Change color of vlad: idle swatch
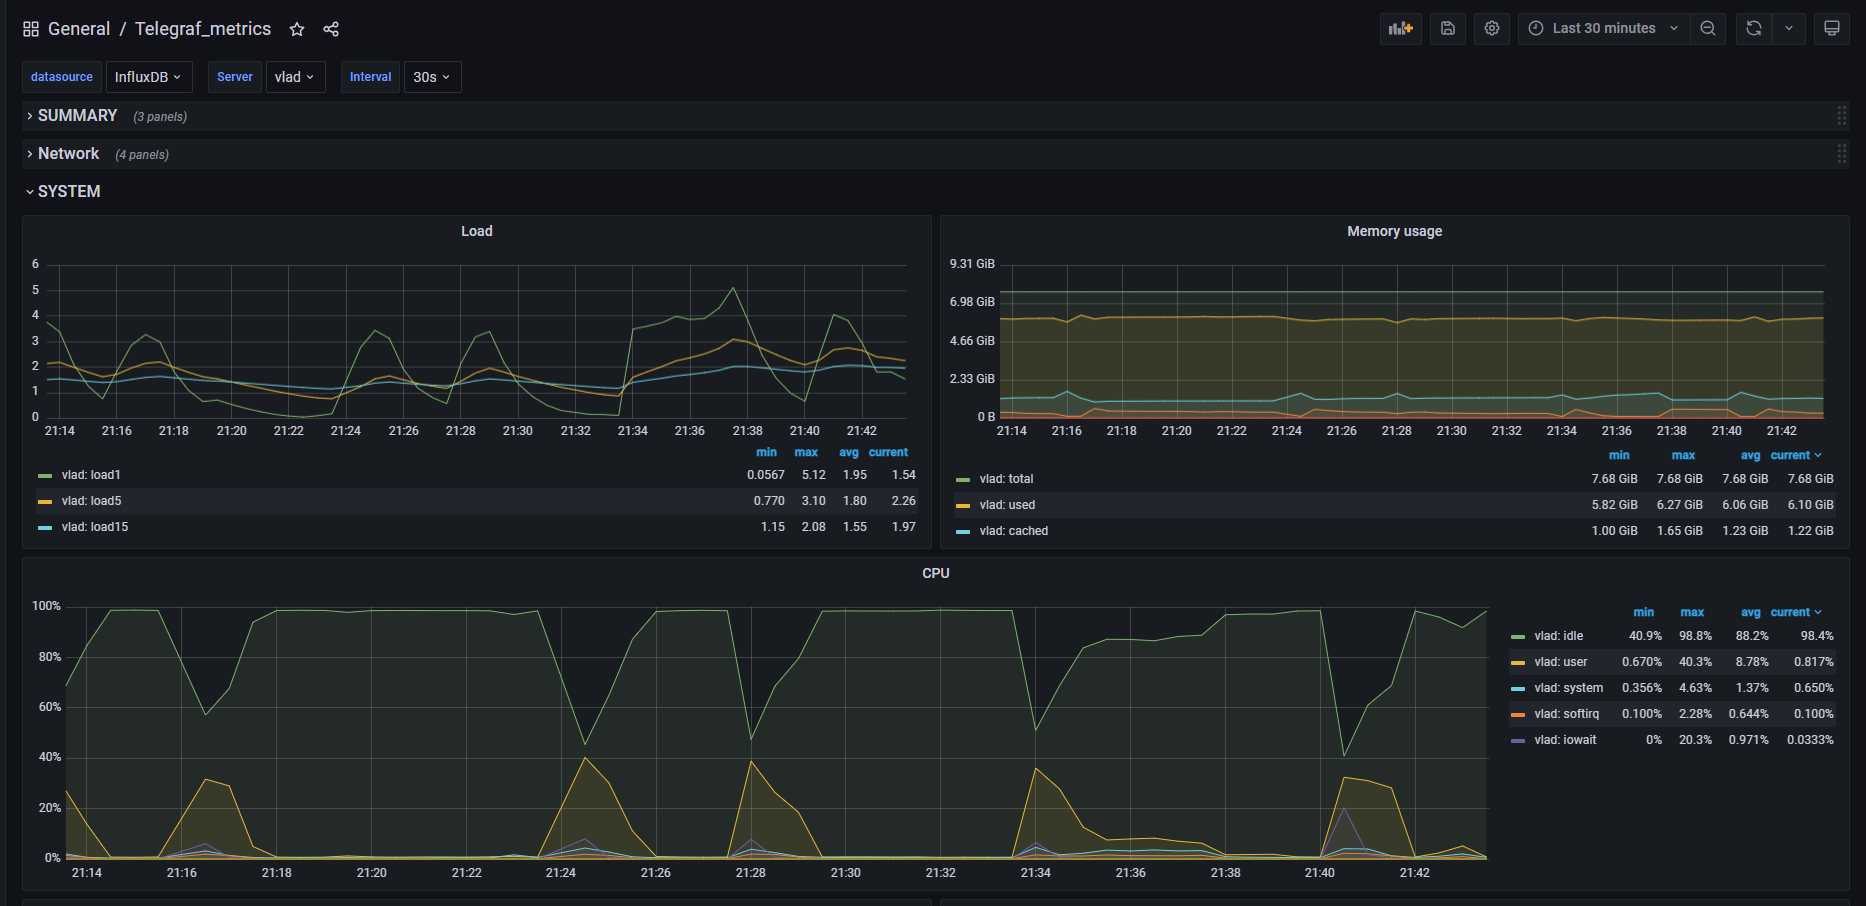The height and width of the screenshot is (906, 1866). tap(1518, 637)
